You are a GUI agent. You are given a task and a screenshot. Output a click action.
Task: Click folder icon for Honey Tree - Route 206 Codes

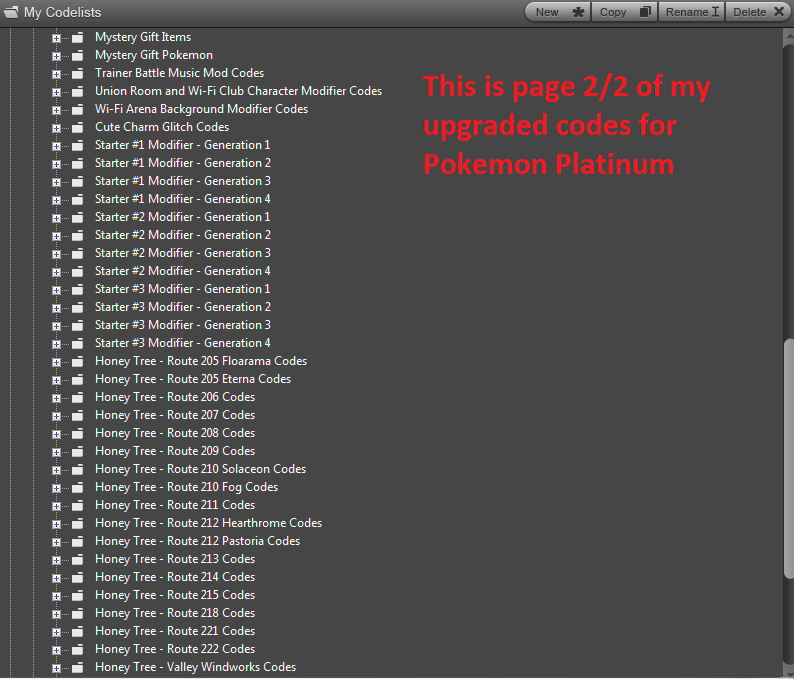[x=77, y=398]
